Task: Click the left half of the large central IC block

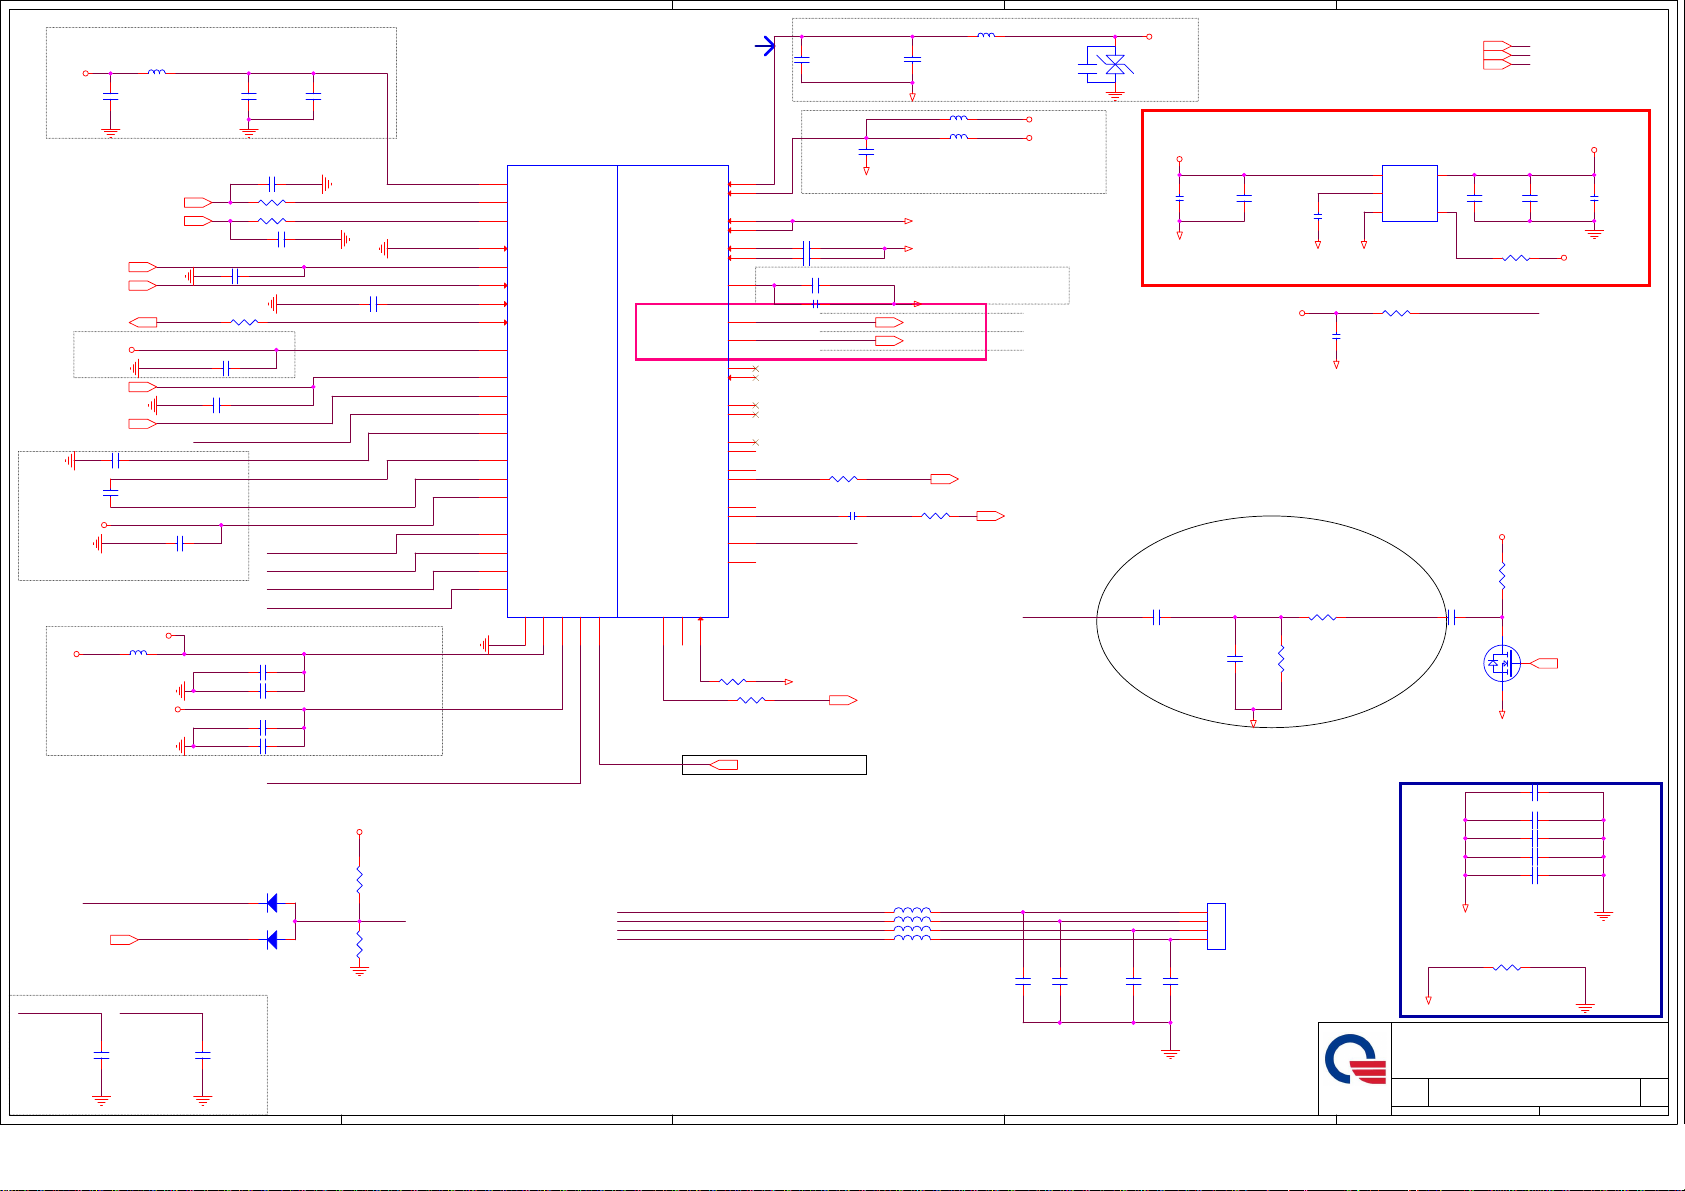Action: 562,391
